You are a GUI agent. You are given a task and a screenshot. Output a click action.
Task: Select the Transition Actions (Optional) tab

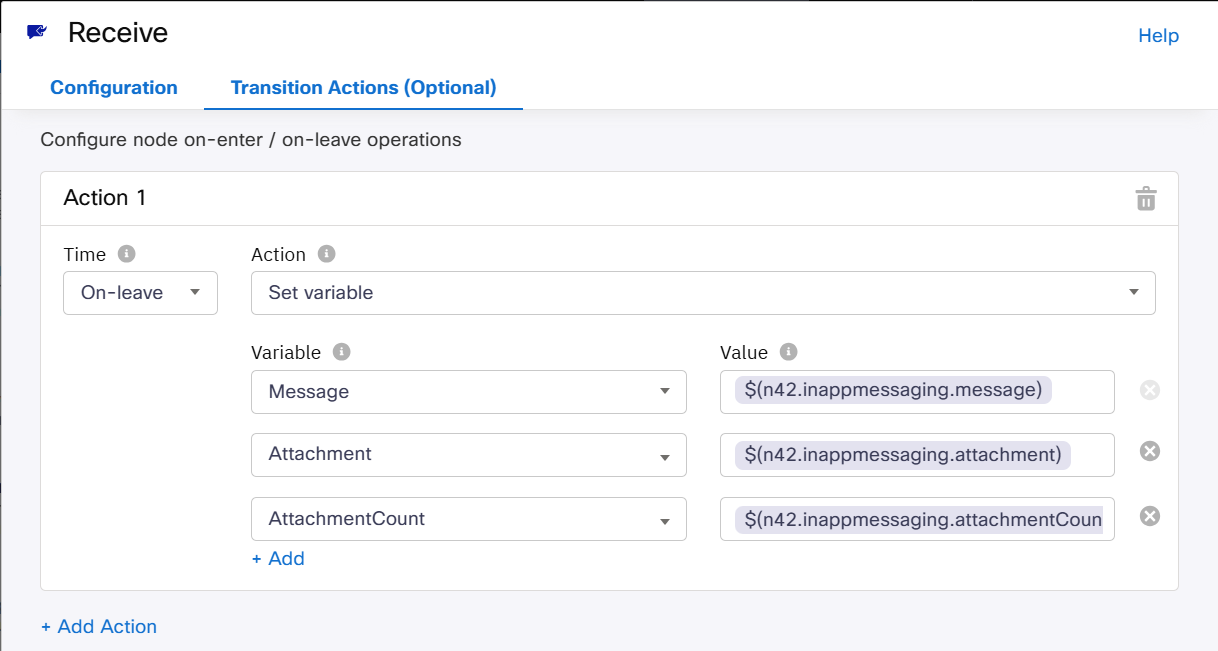(363, 88)
